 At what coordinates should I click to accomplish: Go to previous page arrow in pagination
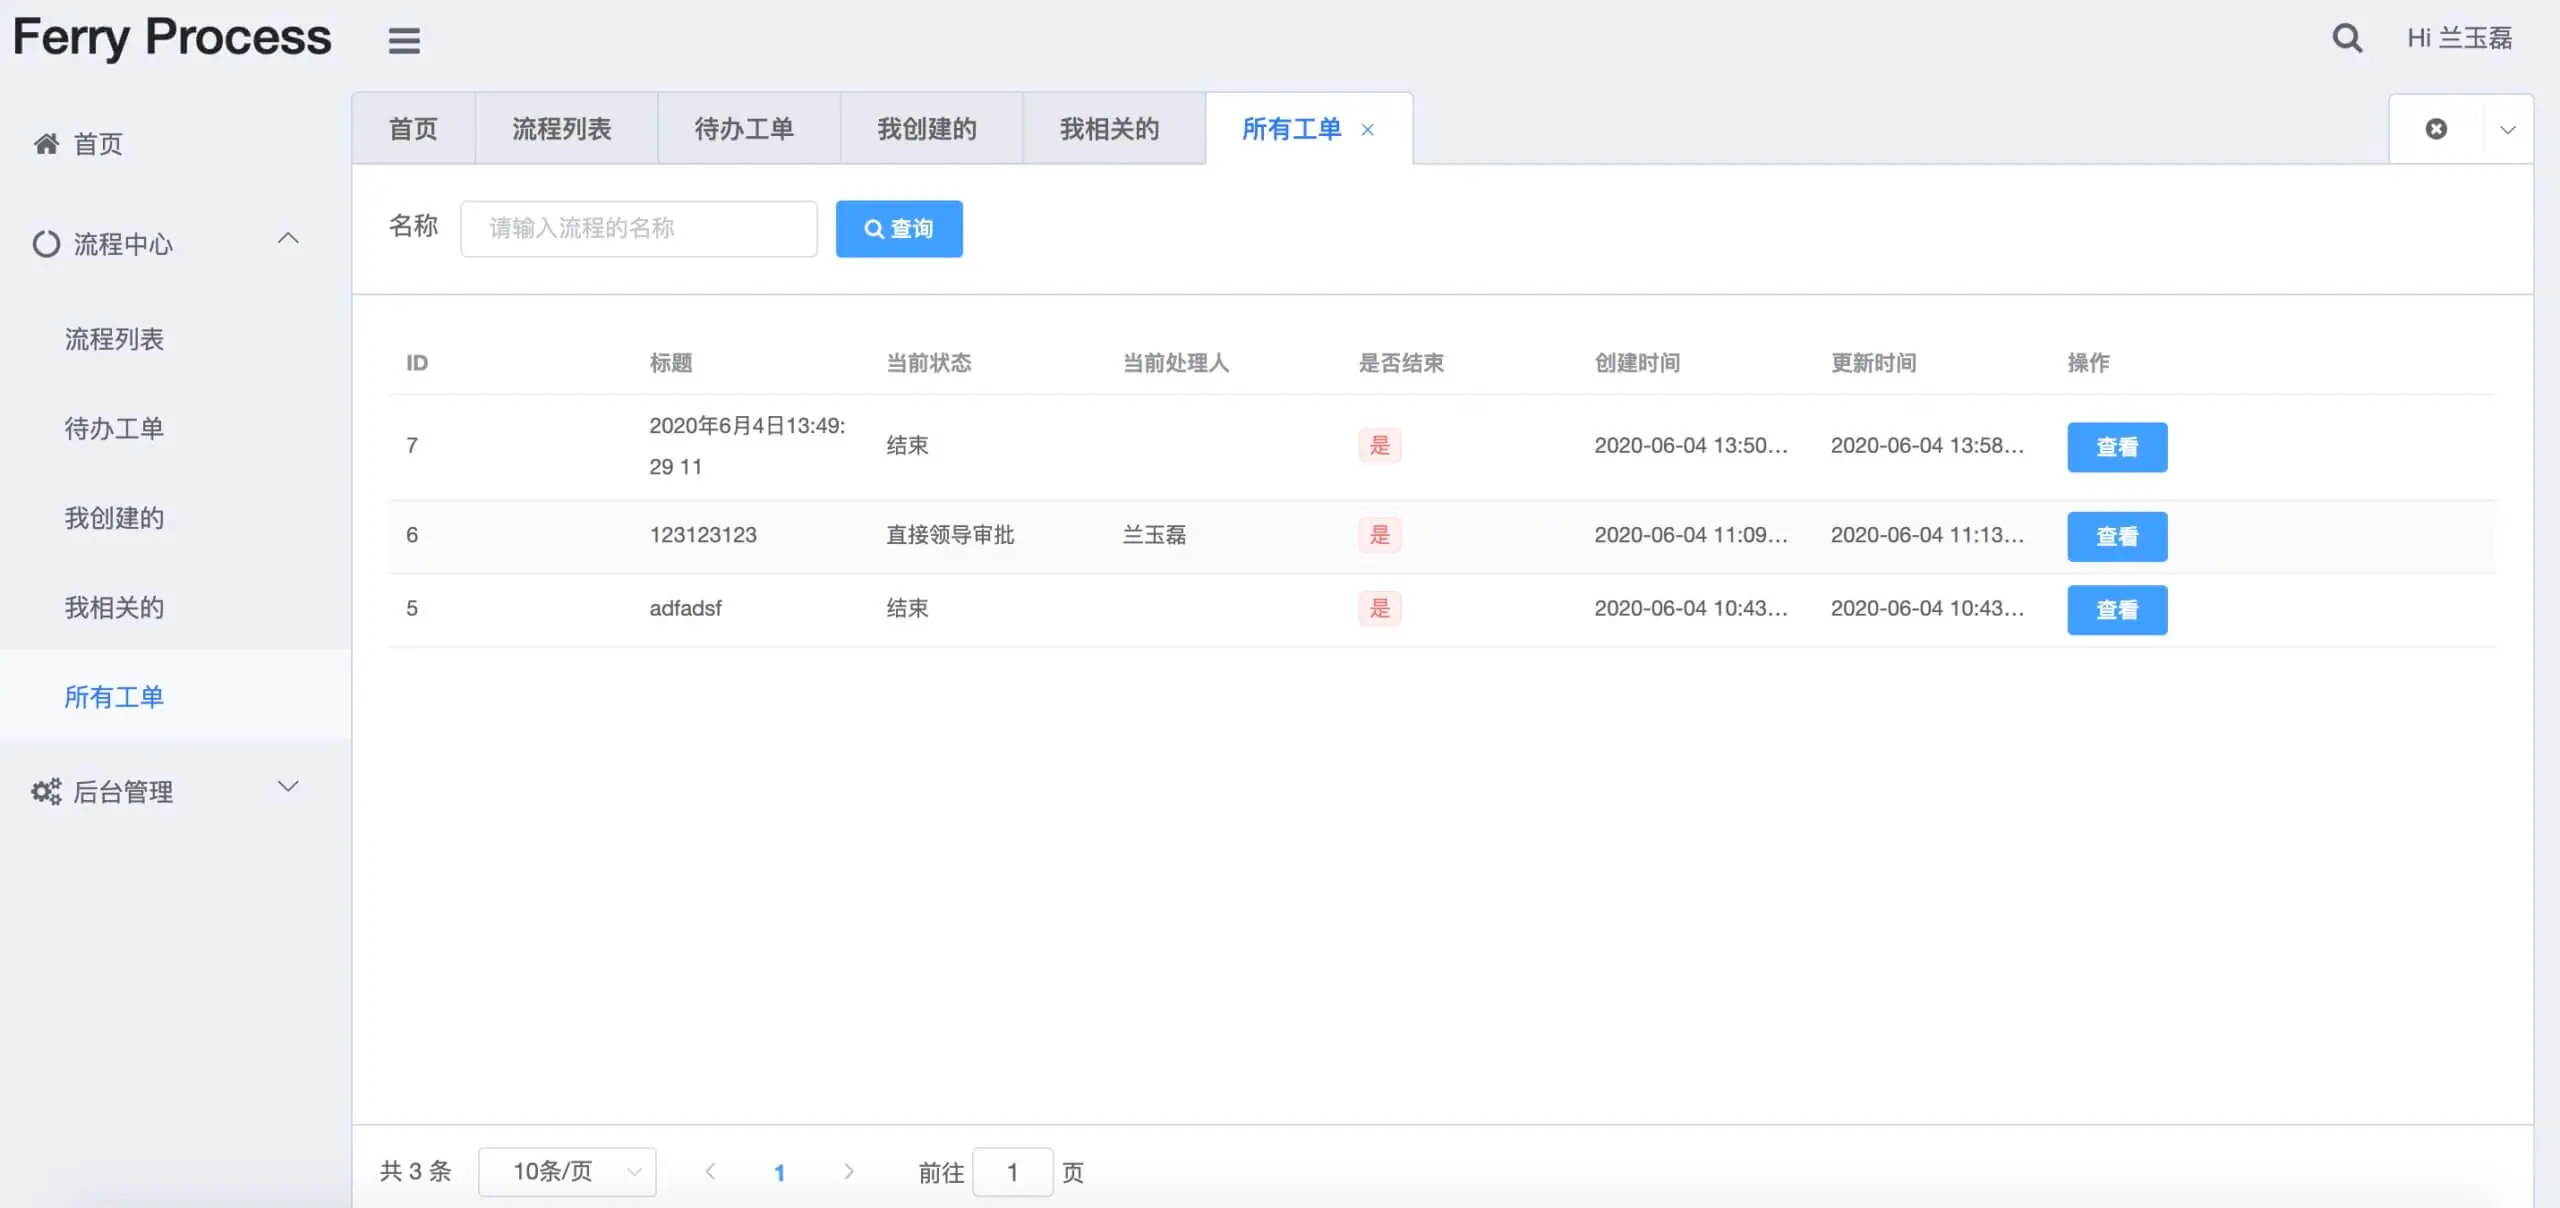[710, 1171]
